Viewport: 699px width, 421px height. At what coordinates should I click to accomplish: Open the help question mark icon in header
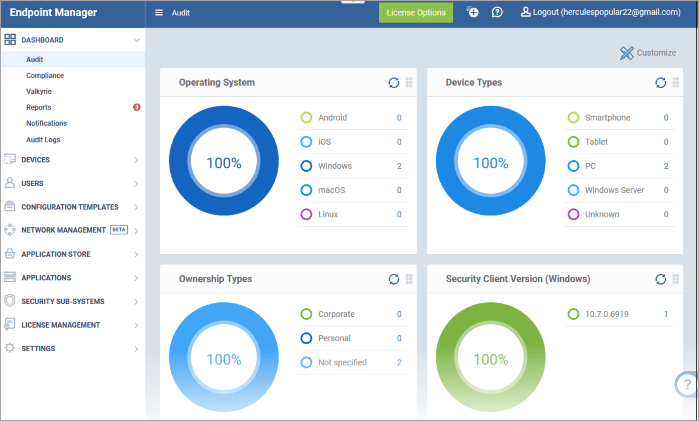click(x=497, y=13)
